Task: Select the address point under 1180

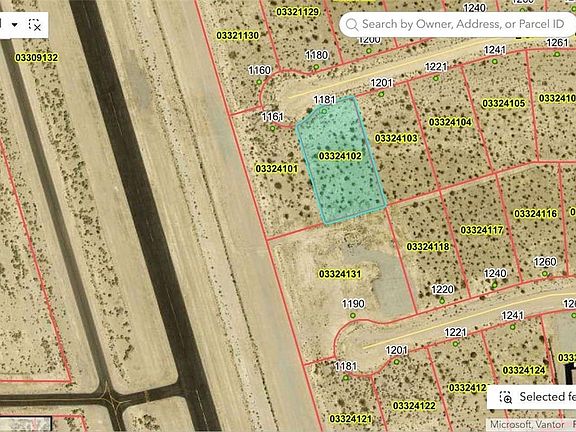Action: [x=316, y=67]
